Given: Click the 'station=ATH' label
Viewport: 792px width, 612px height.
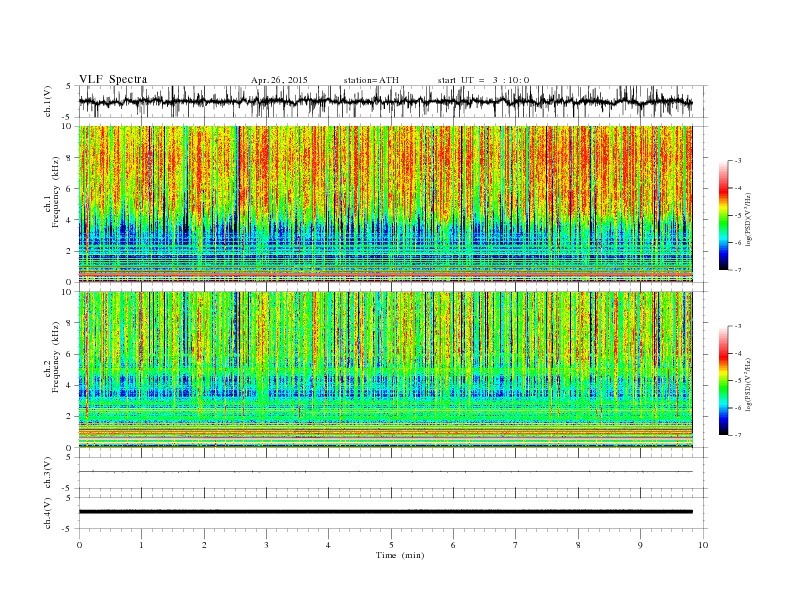Looking at the screenshot, I should coord(371,80).
